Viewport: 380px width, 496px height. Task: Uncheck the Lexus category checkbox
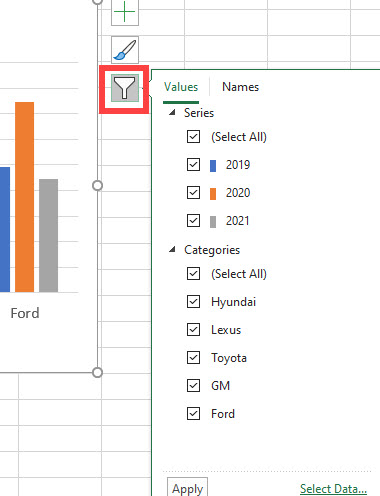coord(193,330)
